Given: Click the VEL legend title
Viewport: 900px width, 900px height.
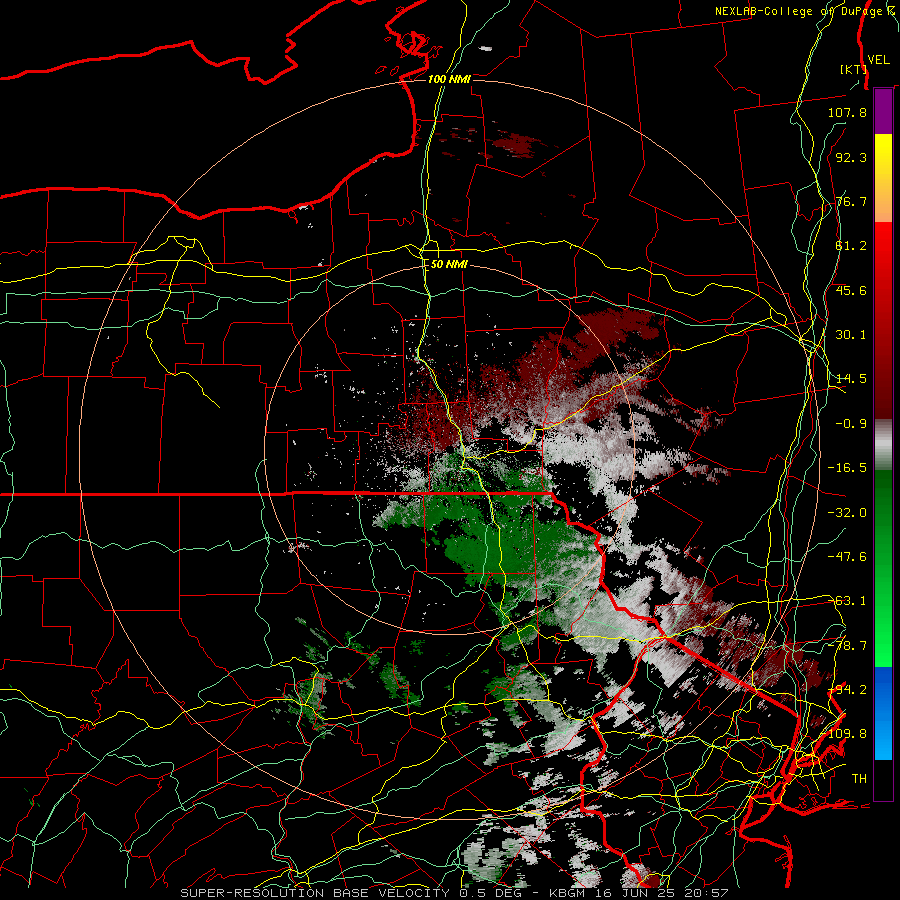Looking at the screenshot, I should 878,60.
